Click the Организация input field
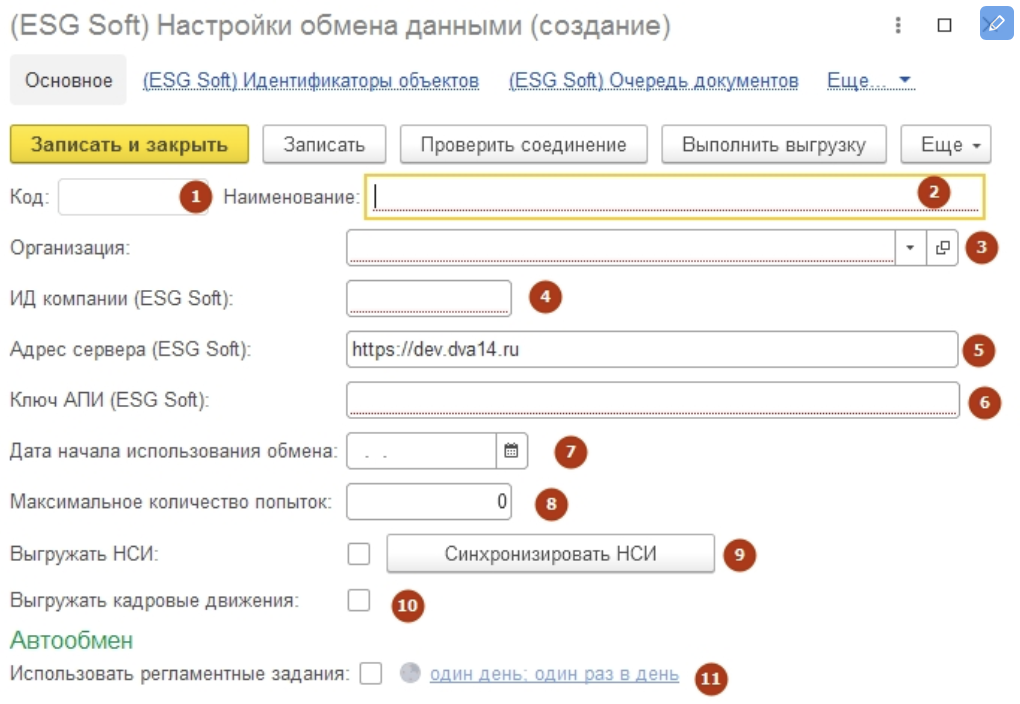The width and height of the screenshot is (1020, 704). click(x=621, y=248)
